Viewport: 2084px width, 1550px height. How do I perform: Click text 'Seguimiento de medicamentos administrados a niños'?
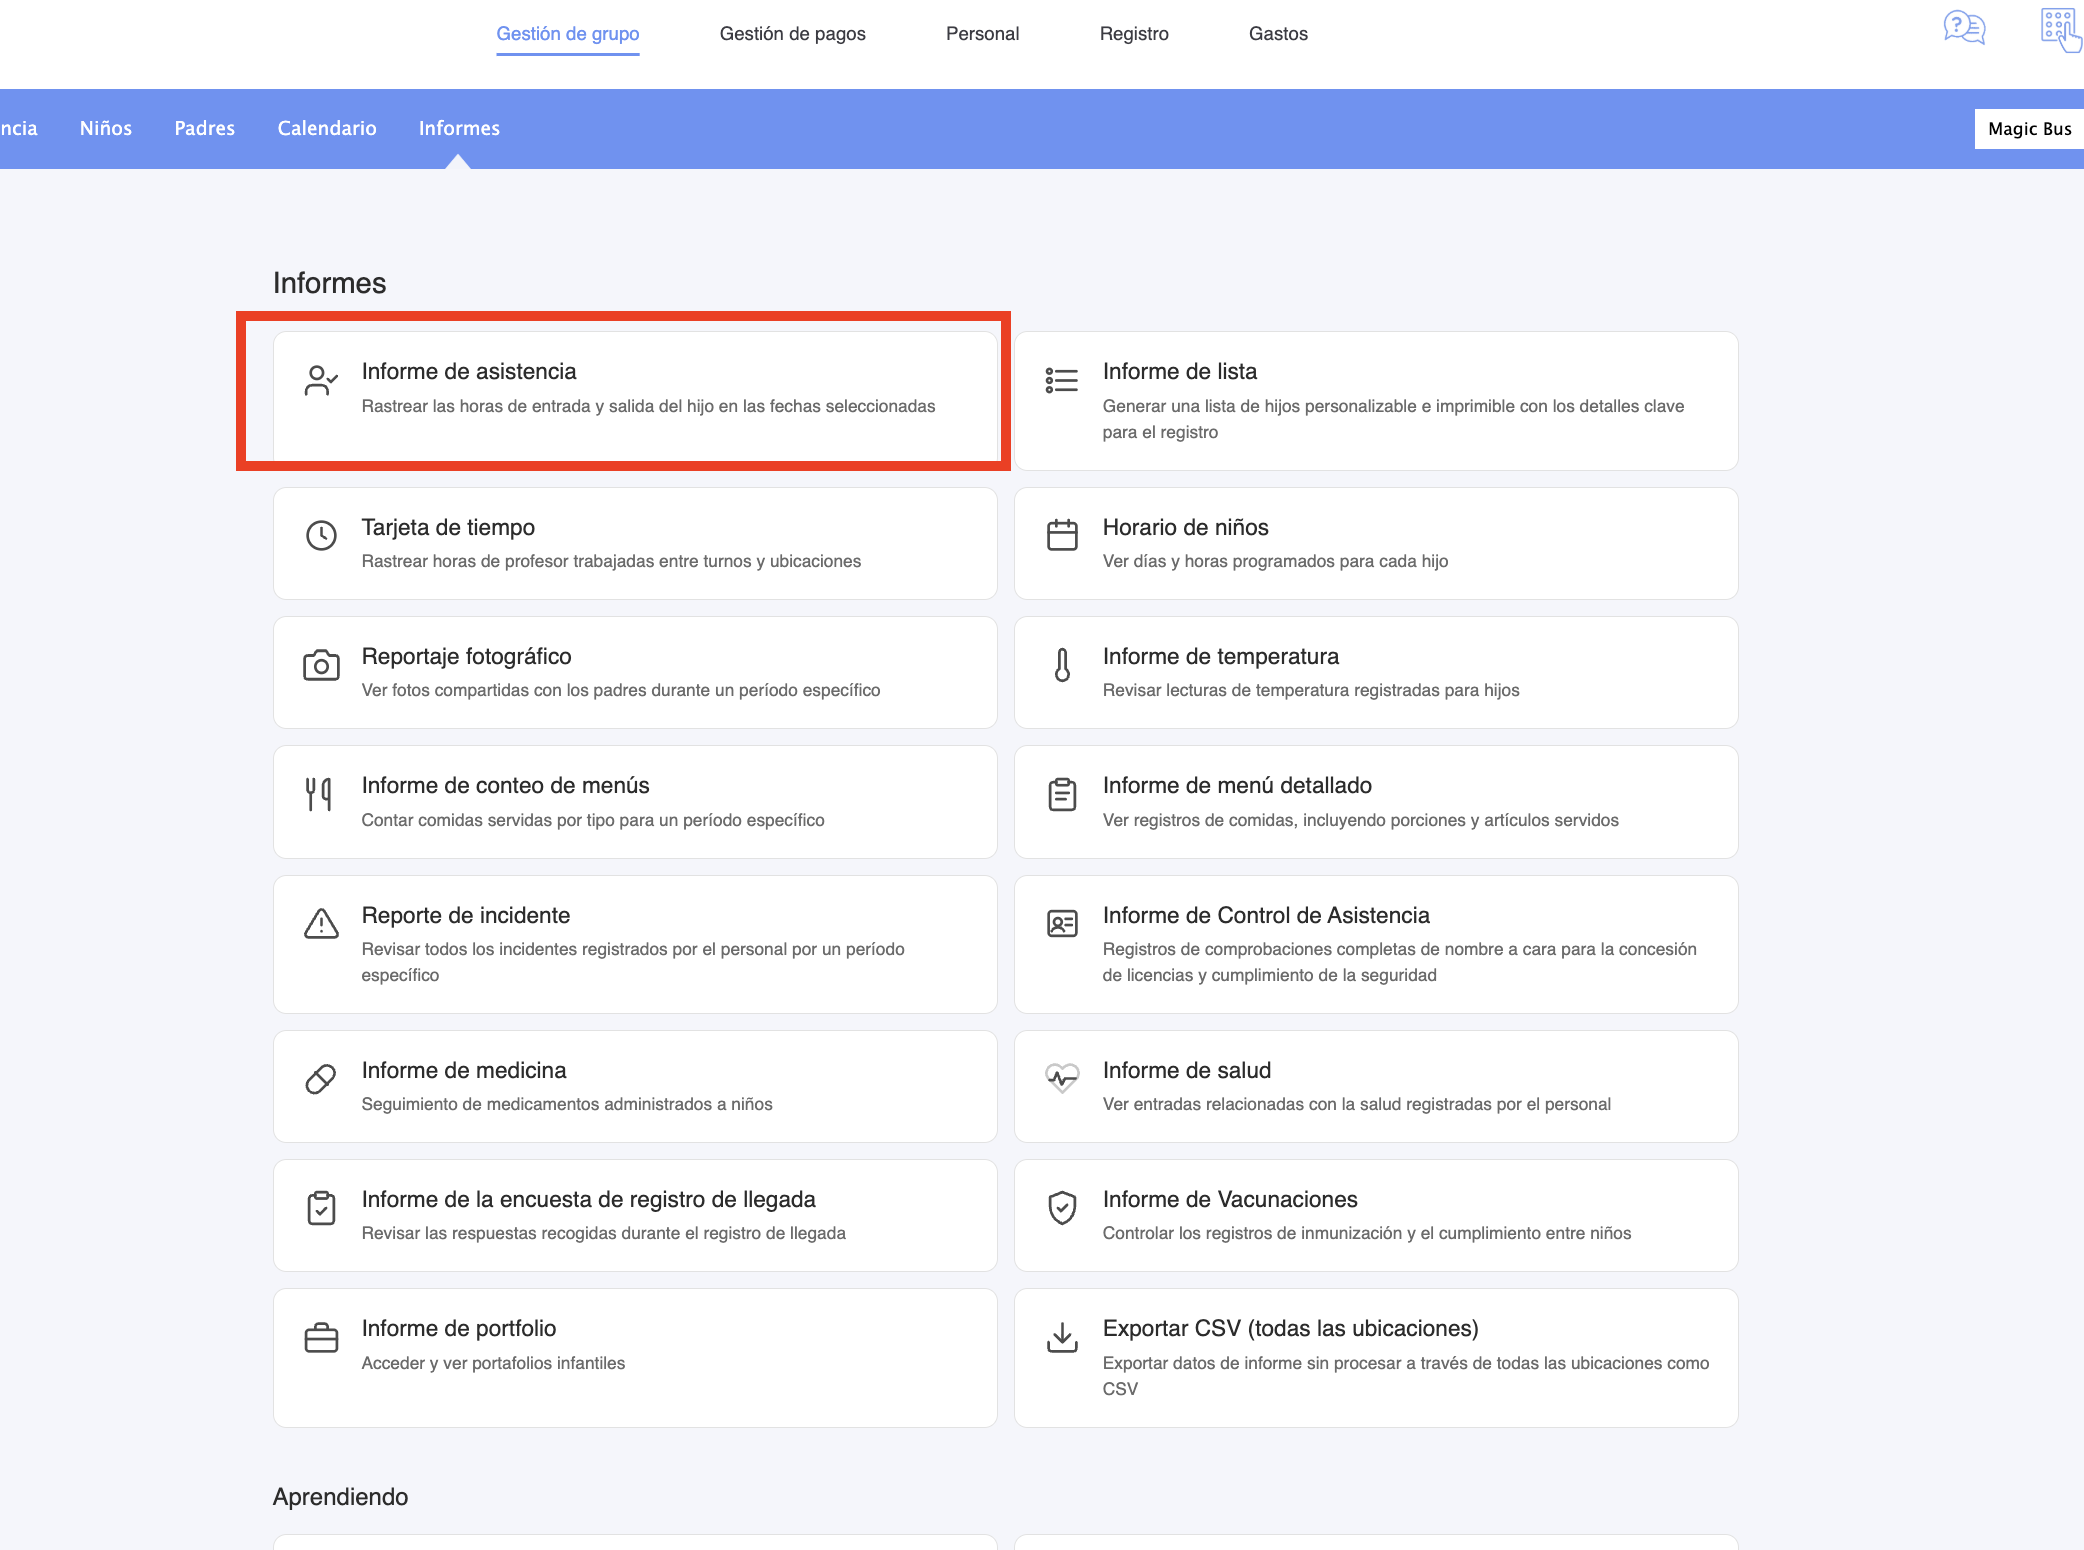tap(567, 1104)
